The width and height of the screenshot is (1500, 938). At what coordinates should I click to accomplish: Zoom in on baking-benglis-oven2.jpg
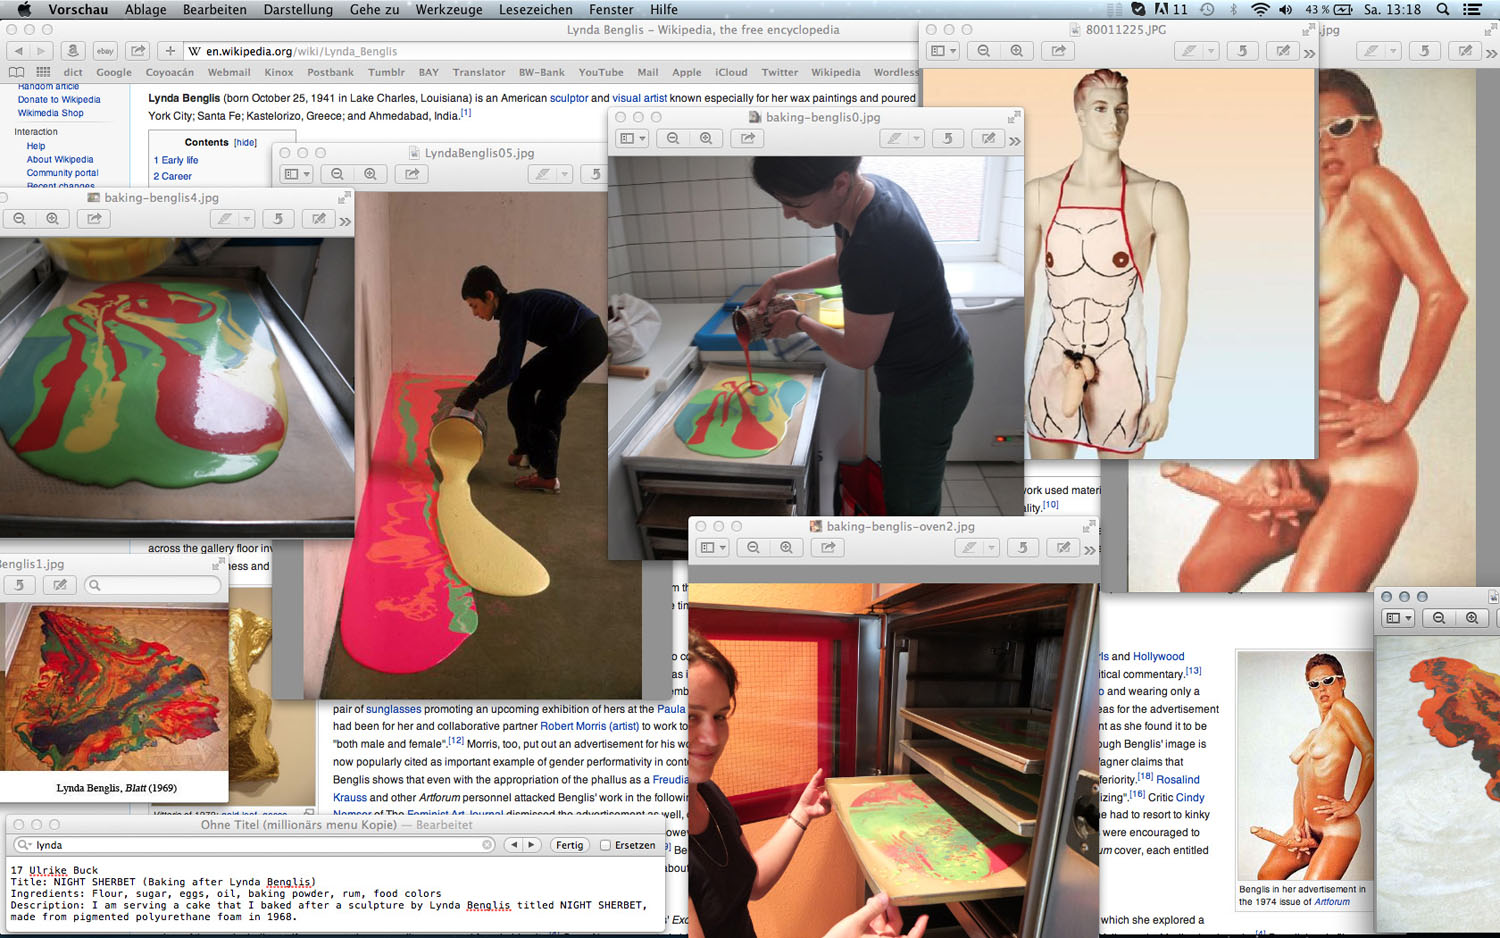tap(786, 548)
